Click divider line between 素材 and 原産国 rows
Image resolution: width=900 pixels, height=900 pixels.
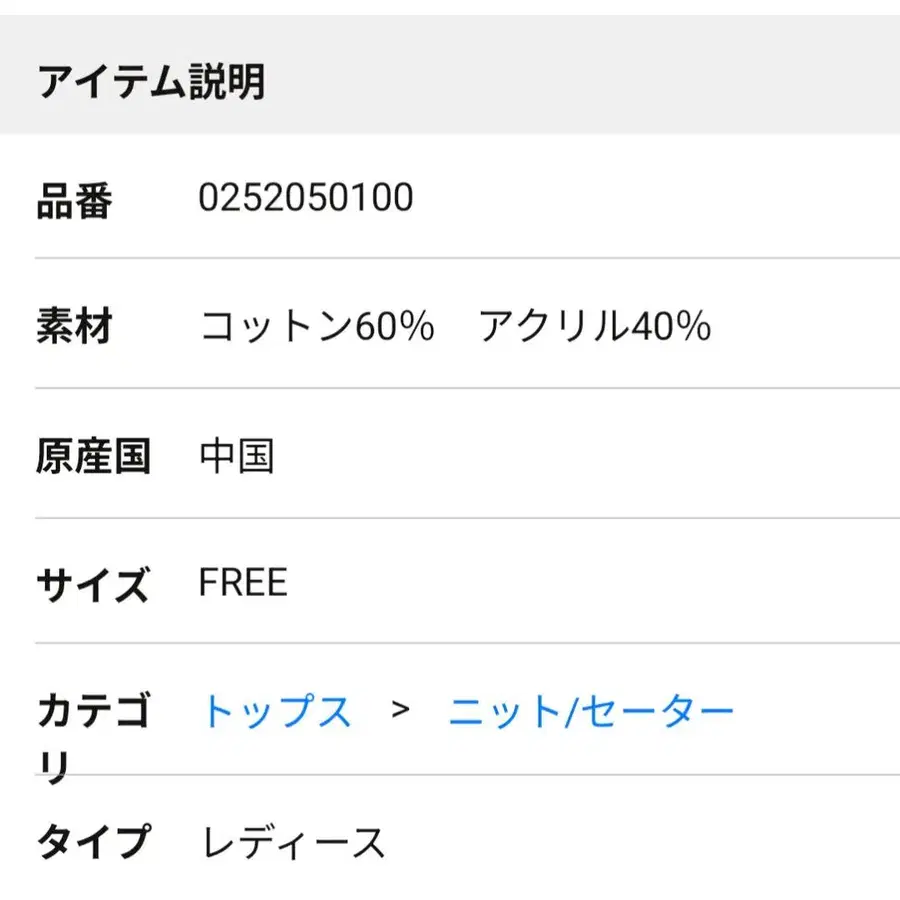(450, 388)
